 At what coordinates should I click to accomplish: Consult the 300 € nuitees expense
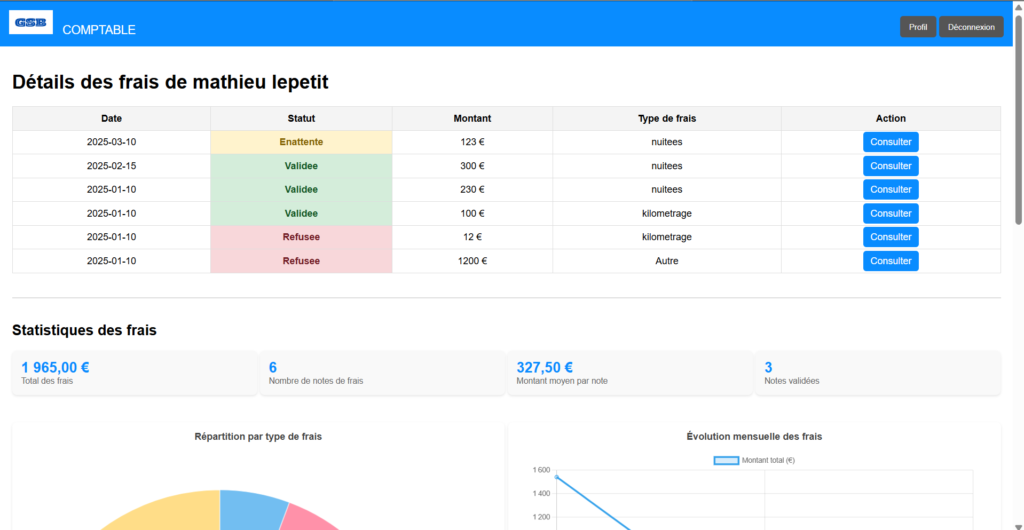pyautogui.click(x=891, y=166)
